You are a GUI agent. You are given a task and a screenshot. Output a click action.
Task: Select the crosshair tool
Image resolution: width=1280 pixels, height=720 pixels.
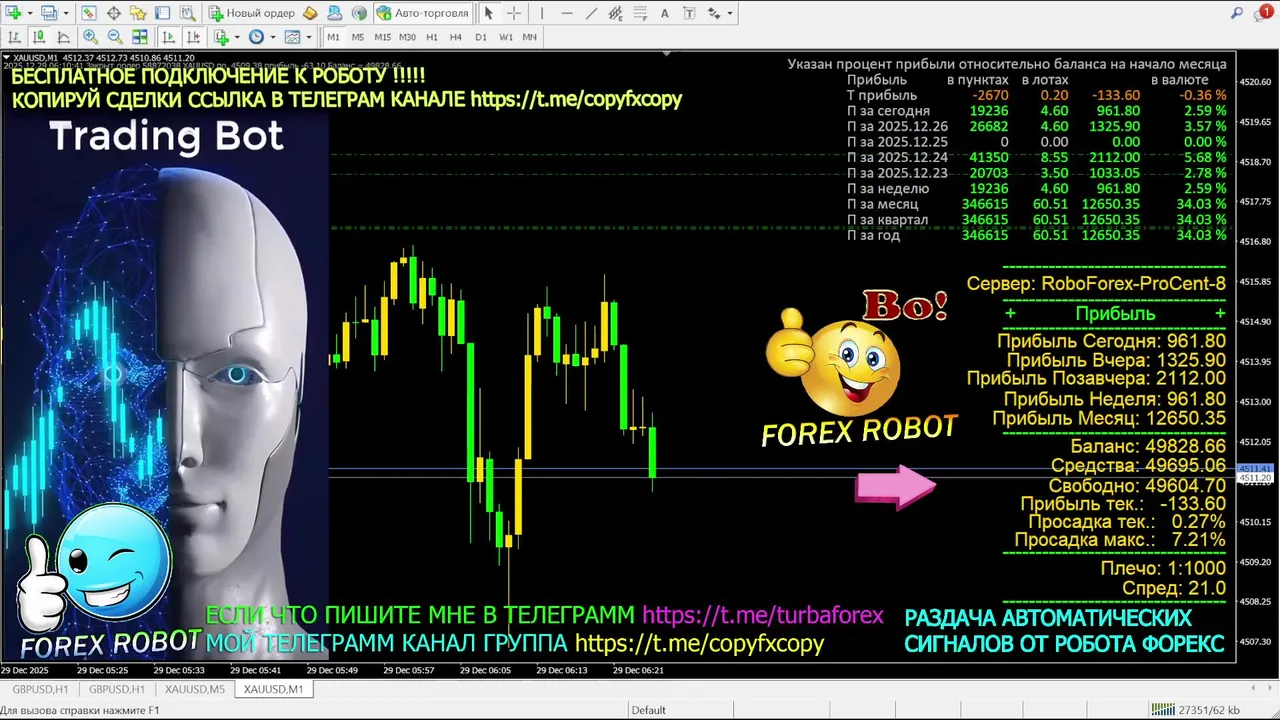tap(514, 13)
